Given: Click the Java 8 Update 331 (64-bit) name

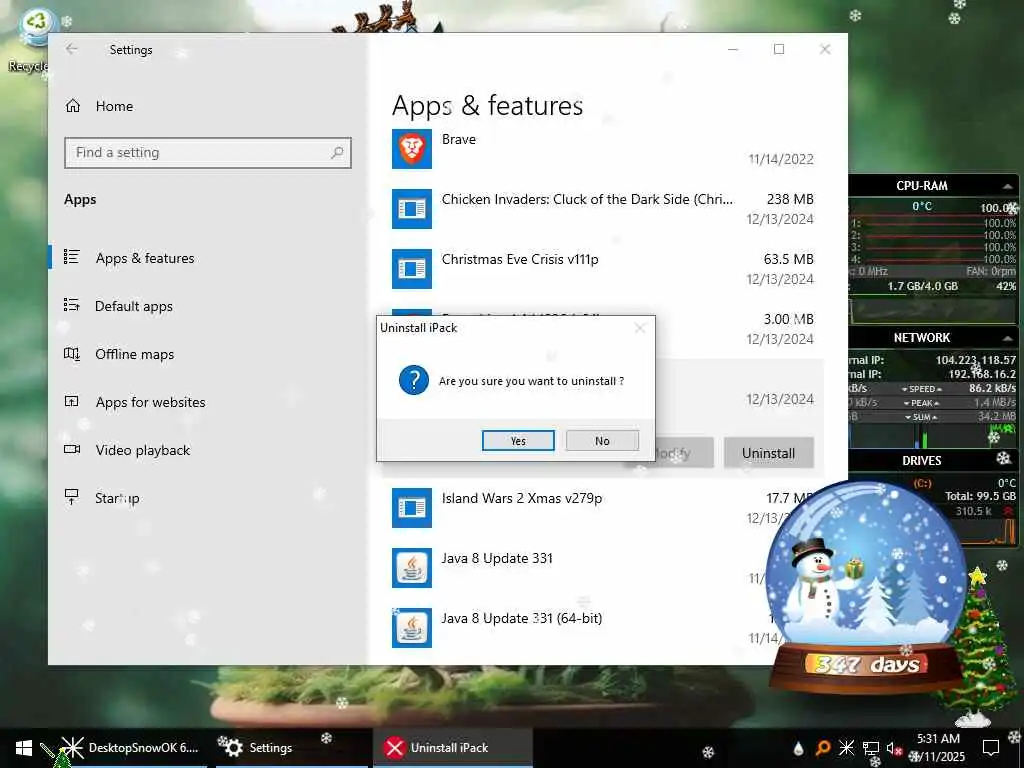Looking at the screenshot, I should click(x=522, y=618).
